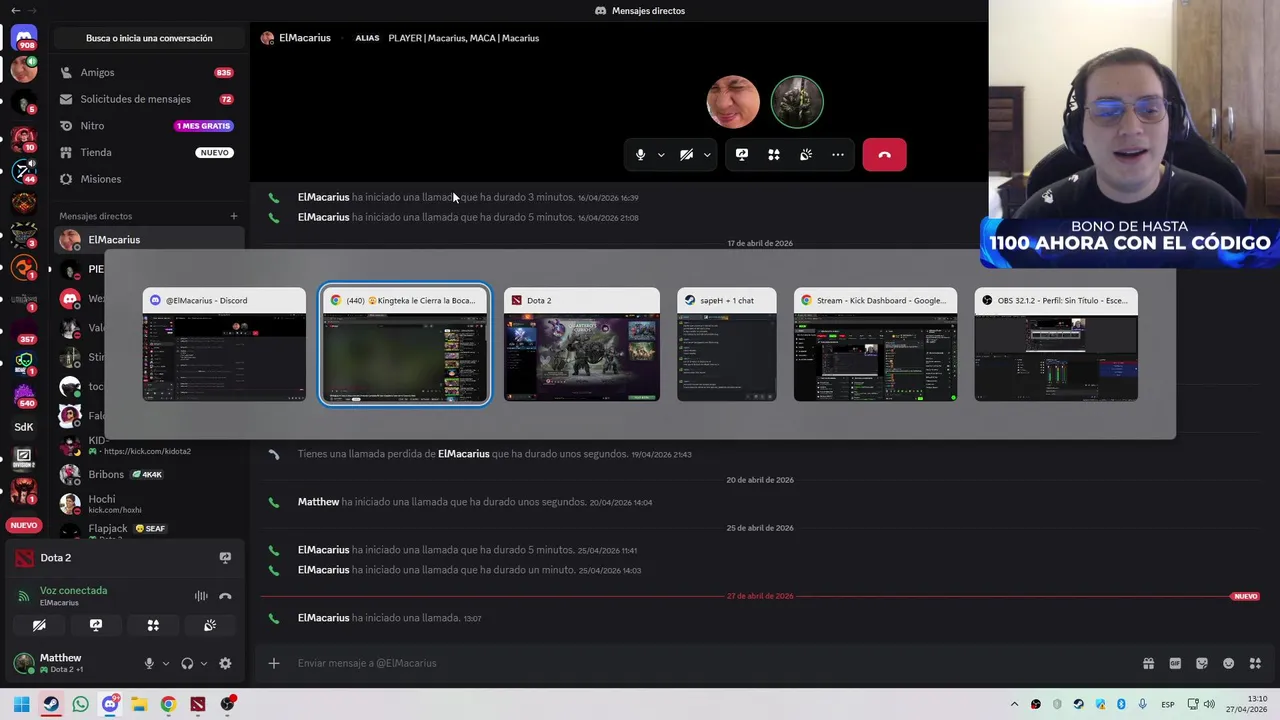Viewport: 1280px width, 720px height.
Task: Open noise suppression icon next to Voz conectada
Action: 201,596
